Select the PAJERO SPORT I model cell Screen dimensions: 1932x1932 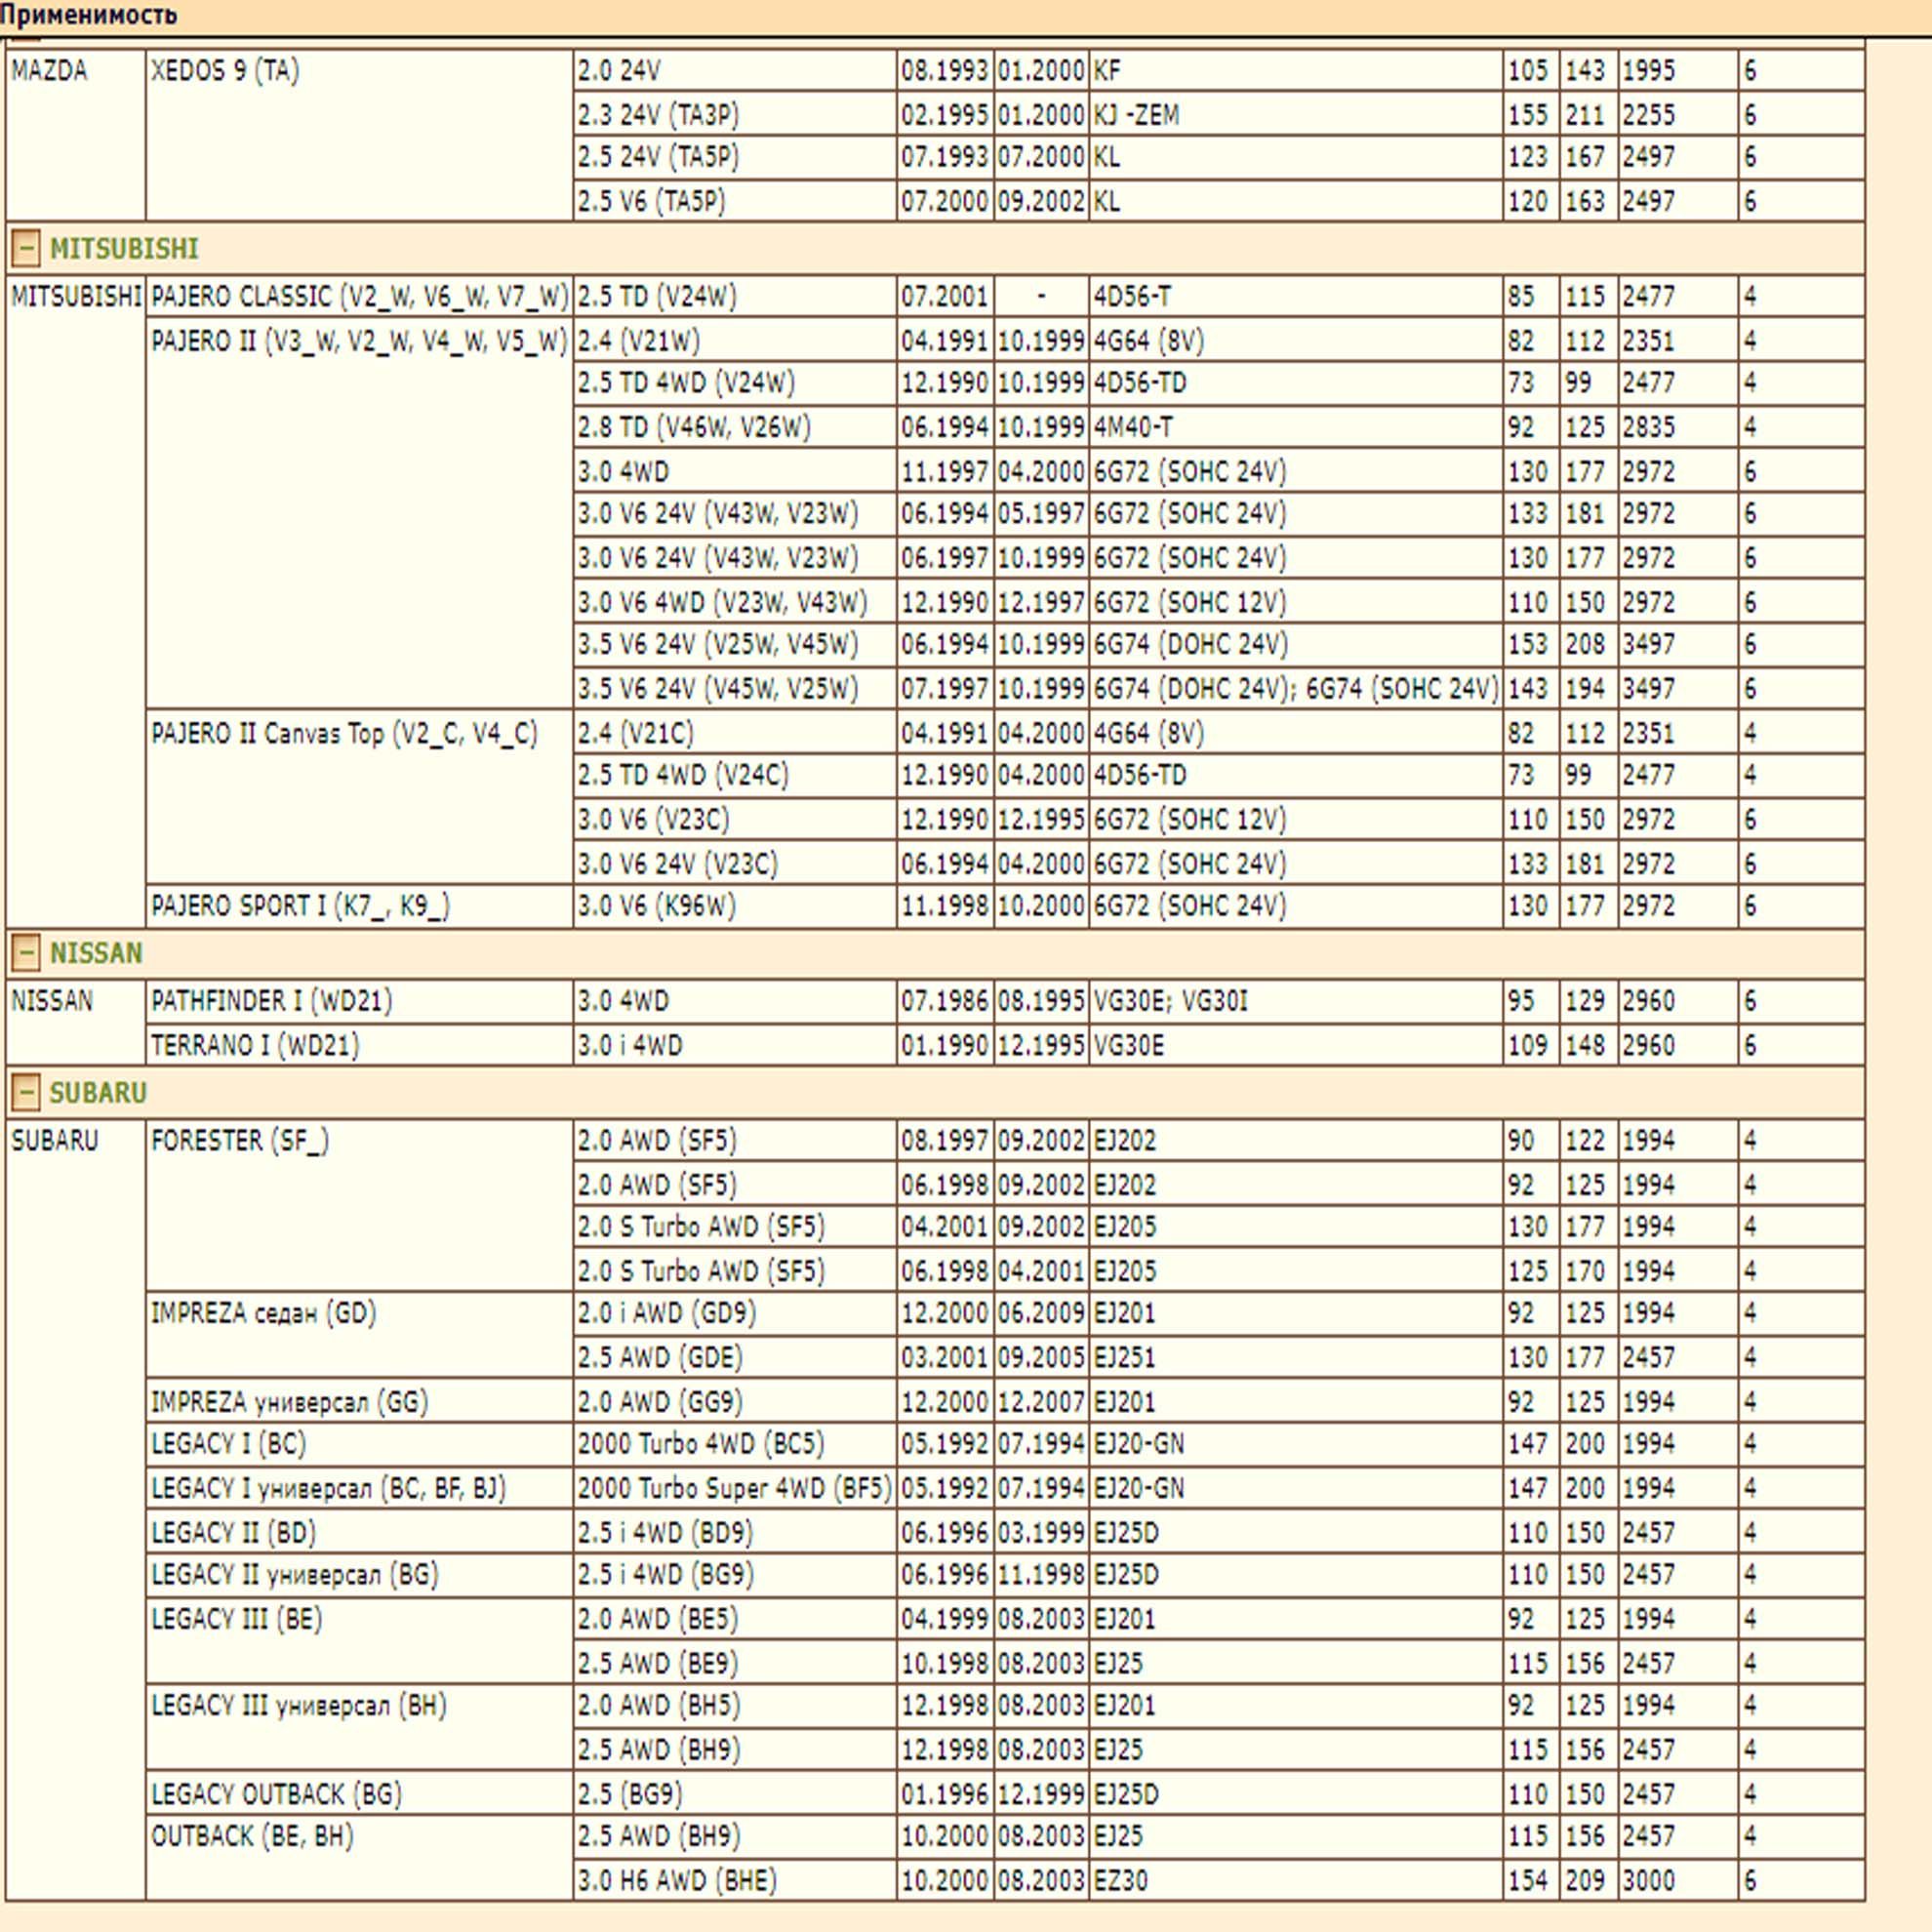click(300, 906)
